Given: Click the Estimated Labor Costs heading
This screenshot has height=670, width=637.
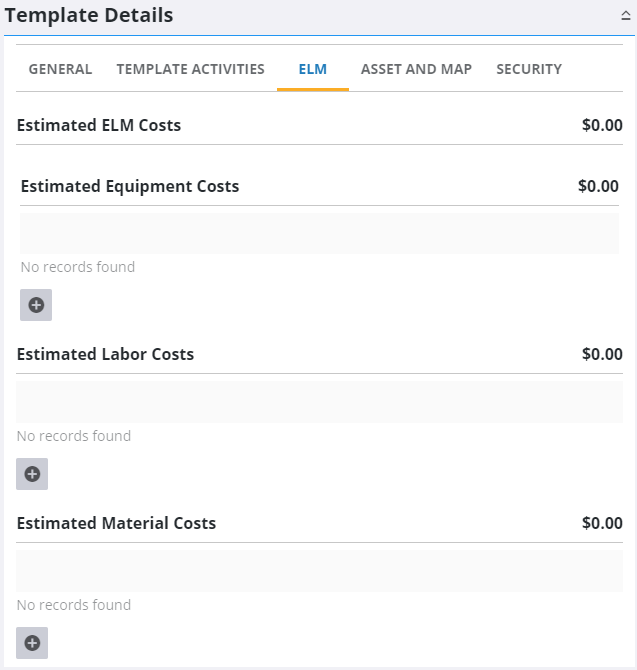Looking at the screenshot, I should (x=105, y=354).
